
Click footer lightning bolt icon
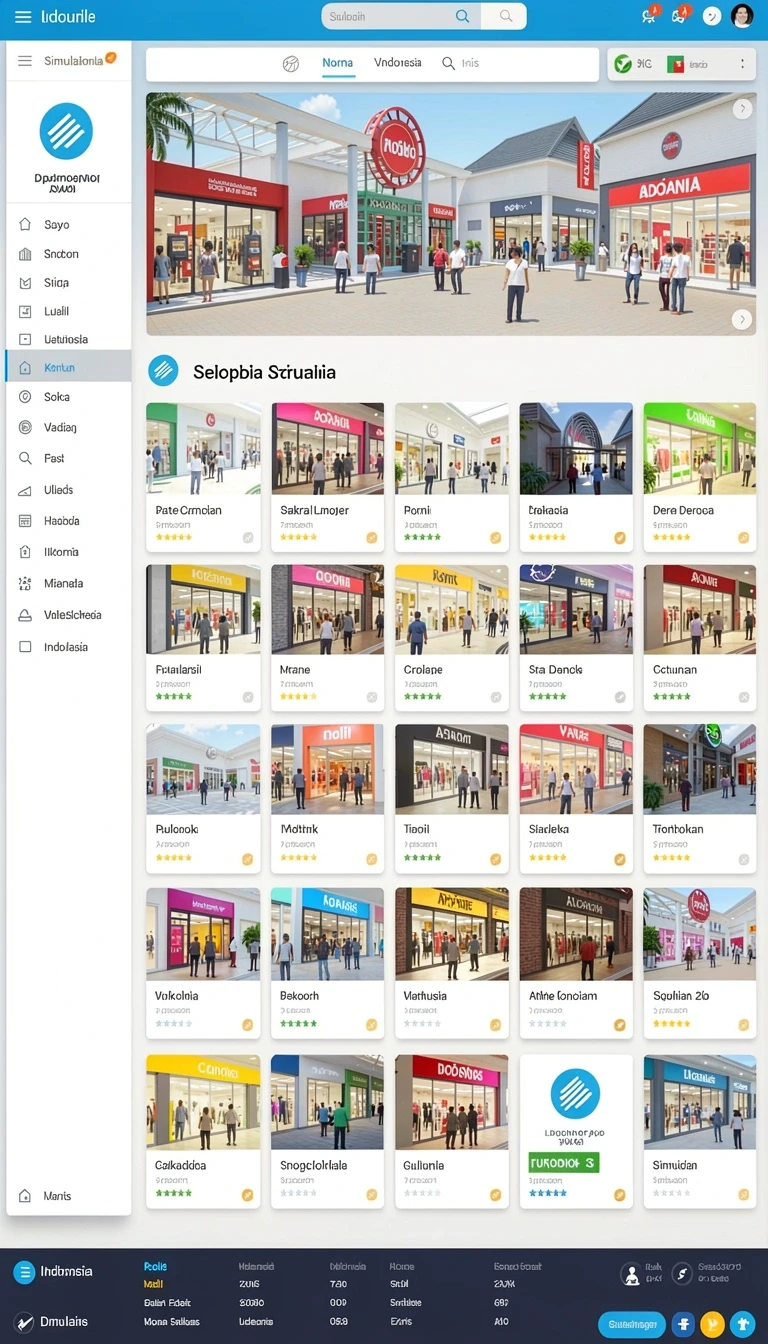682,1274
